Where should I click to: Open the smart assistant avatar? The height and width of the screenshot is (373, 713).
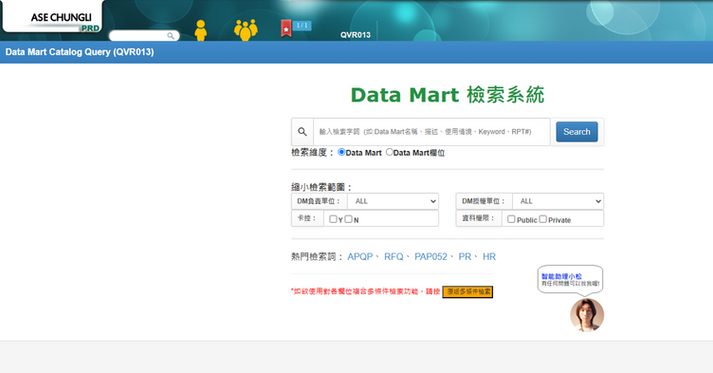click(587, 315)
